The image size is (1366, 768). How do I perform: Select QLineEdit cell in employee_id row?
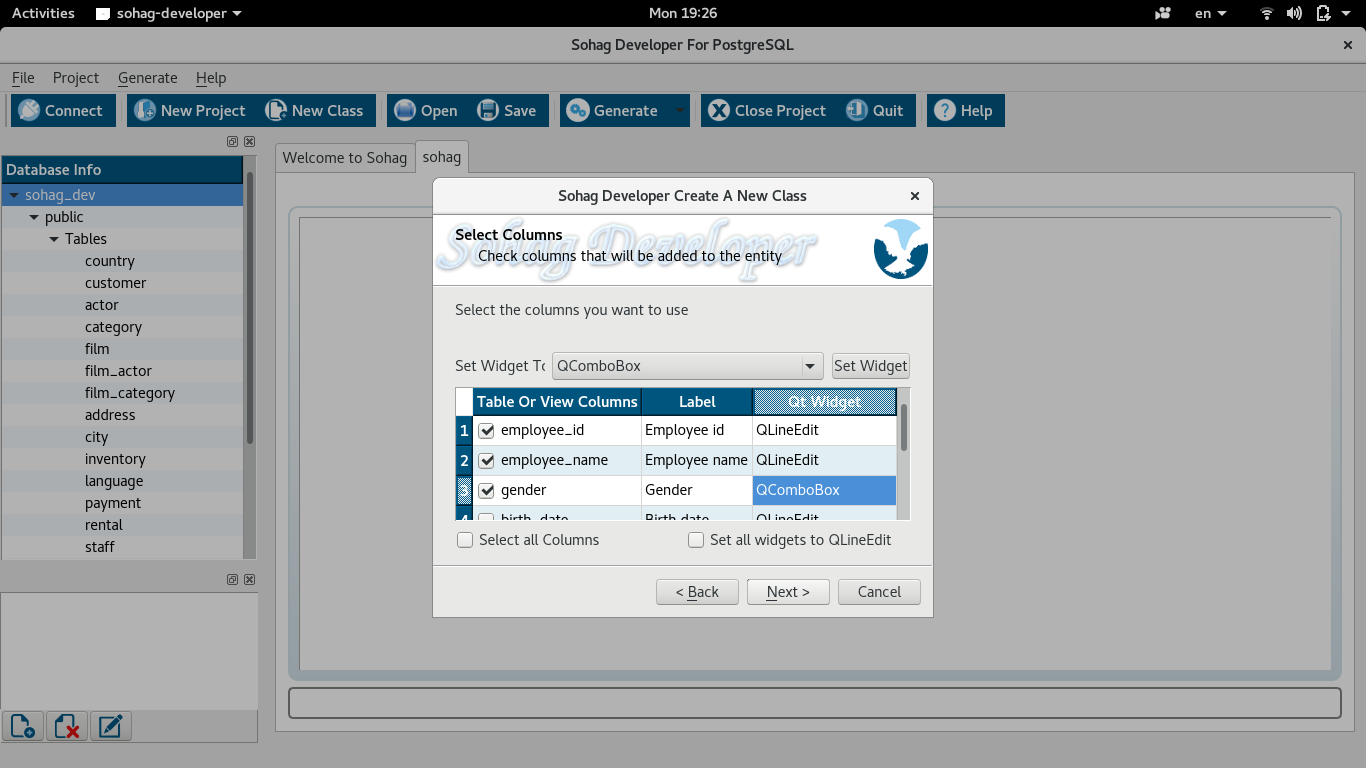825,431
